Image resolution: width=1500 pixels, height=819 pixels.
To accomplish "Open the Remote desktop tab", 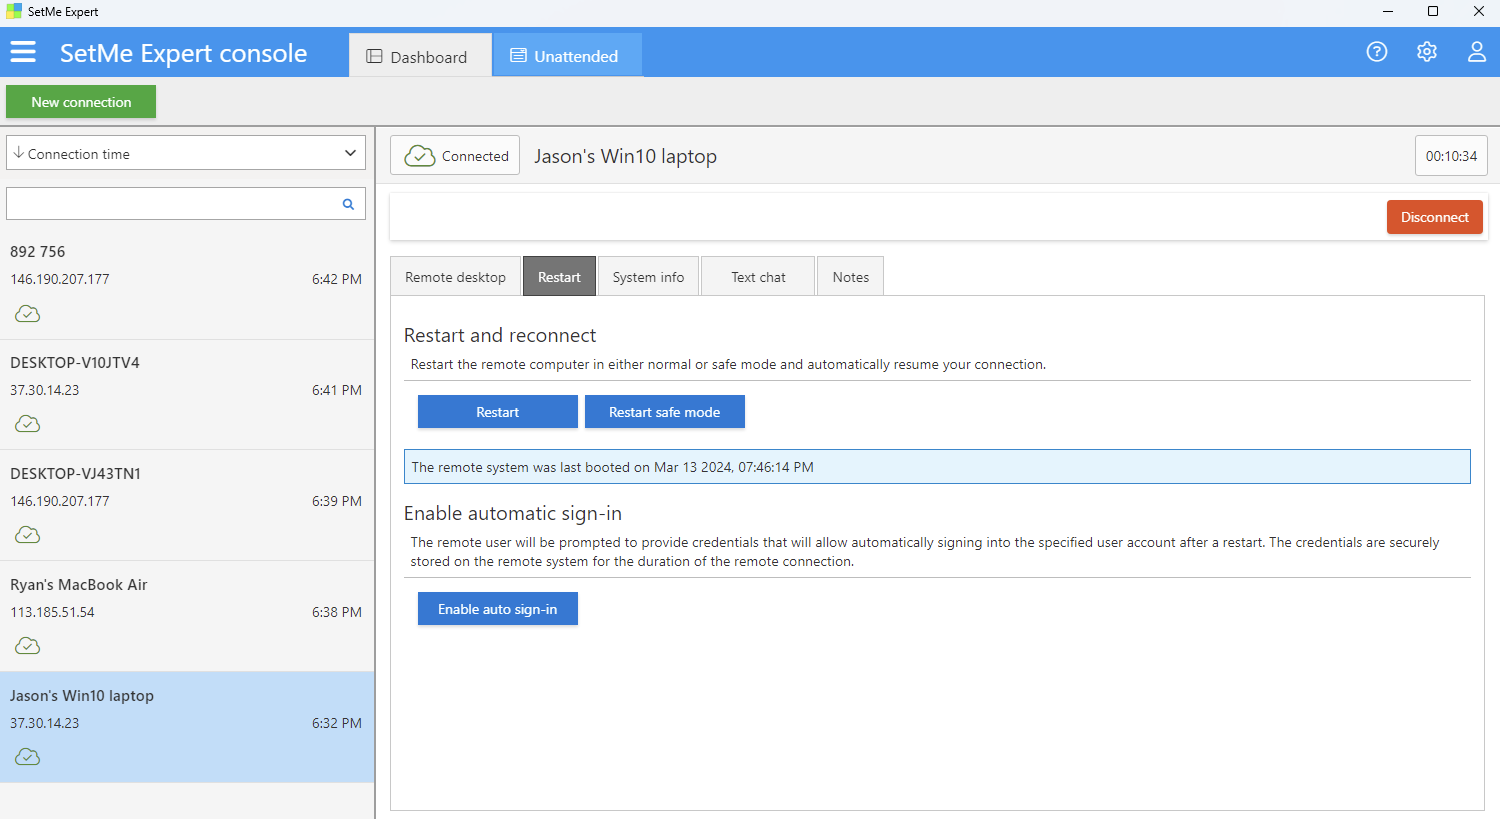I will pos(455,277).
